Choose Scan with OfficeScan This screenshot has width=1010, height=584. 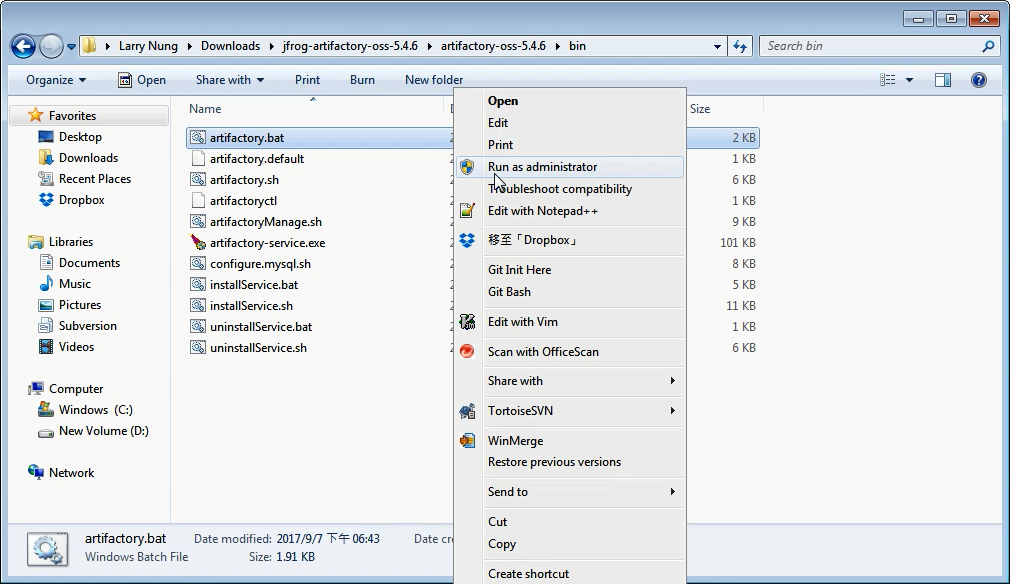click(x=570, y=352)
